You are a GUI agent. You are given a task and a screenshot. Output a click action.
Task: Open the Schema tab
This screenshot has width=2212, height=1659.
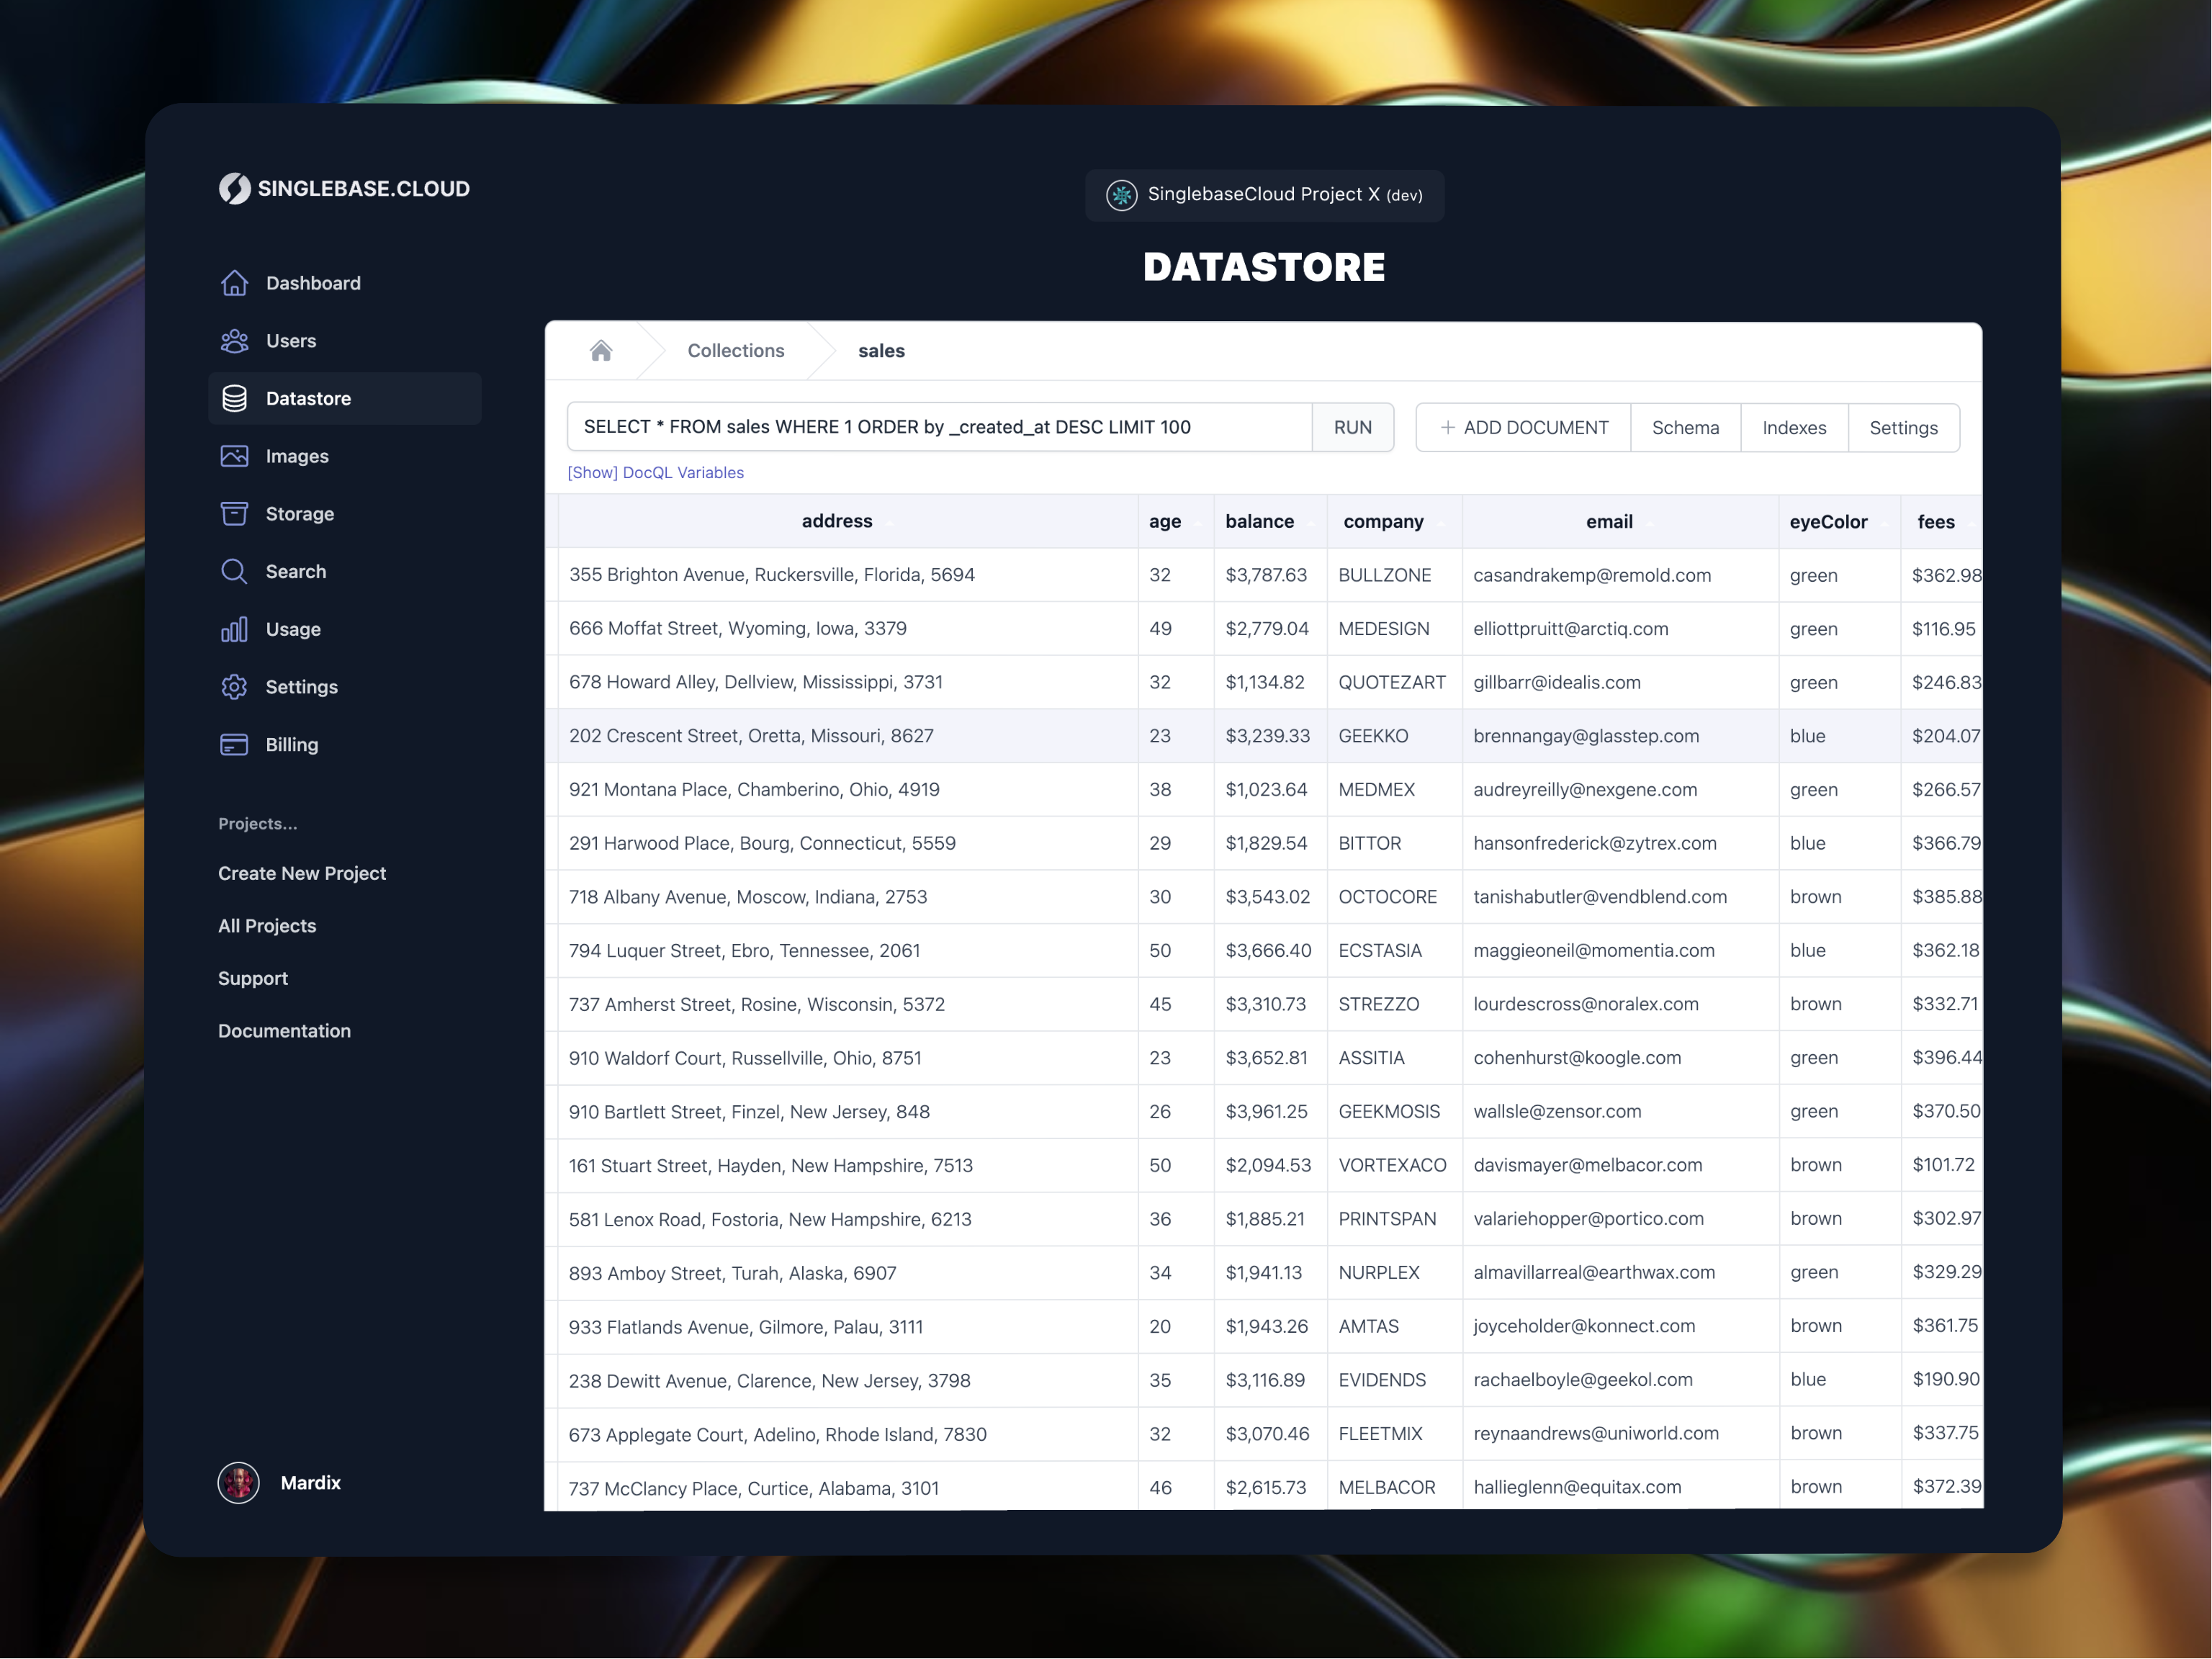click(x=1685, y=428)
